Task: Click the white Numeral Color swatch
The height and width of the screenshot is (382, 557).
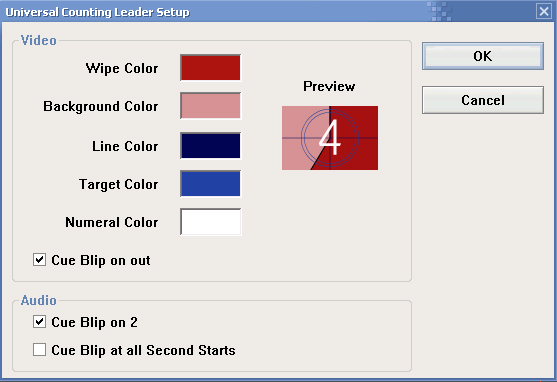Action: point(211,222)
